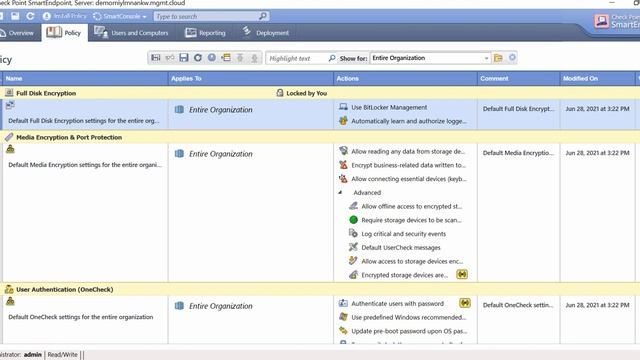
Task: Click Allow connecting essential devices action
Action: click(409, 179)
